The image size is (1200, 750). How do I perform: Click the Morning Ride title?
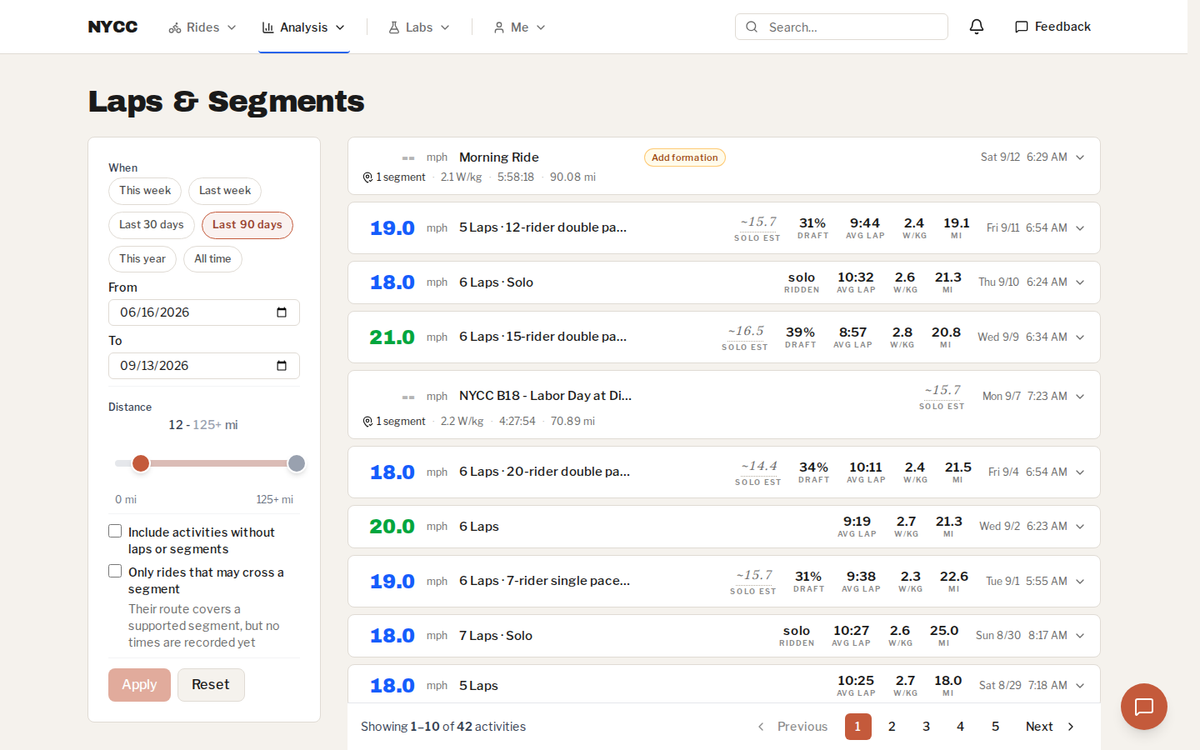tap(499, 157)
